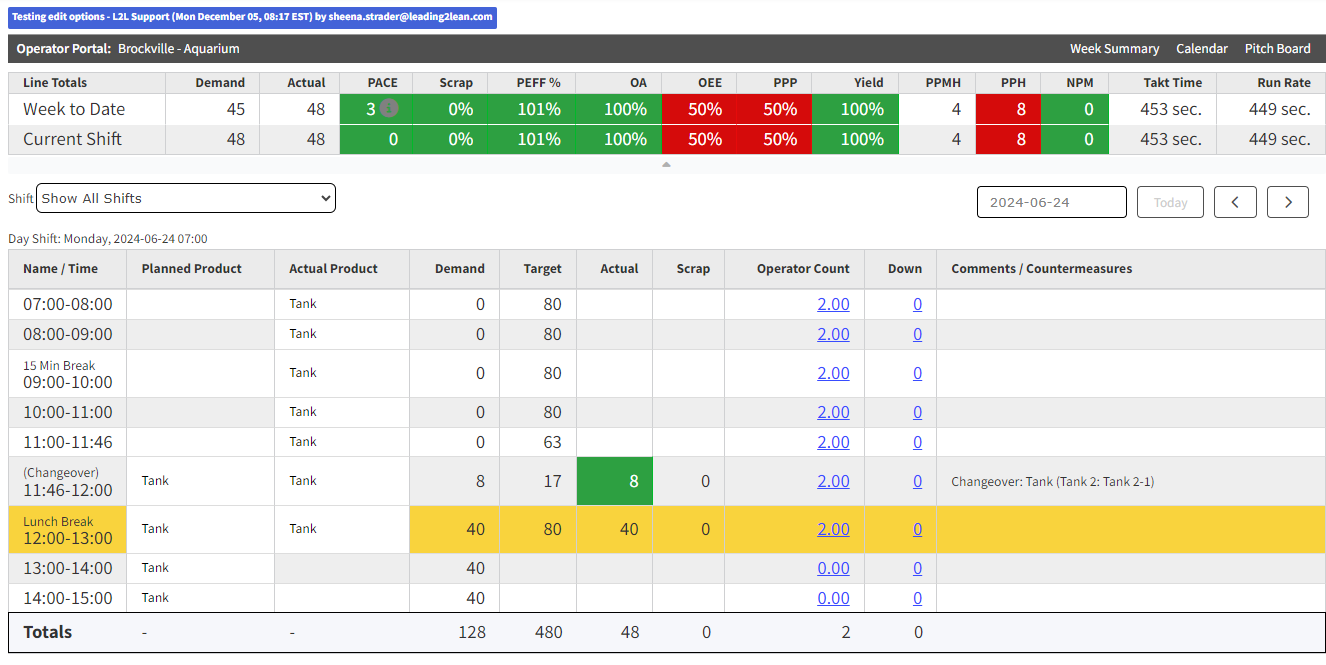Open Operator Count for 10:00-11:00
This screenshot has height=665, width=1326.
[833, 411]
